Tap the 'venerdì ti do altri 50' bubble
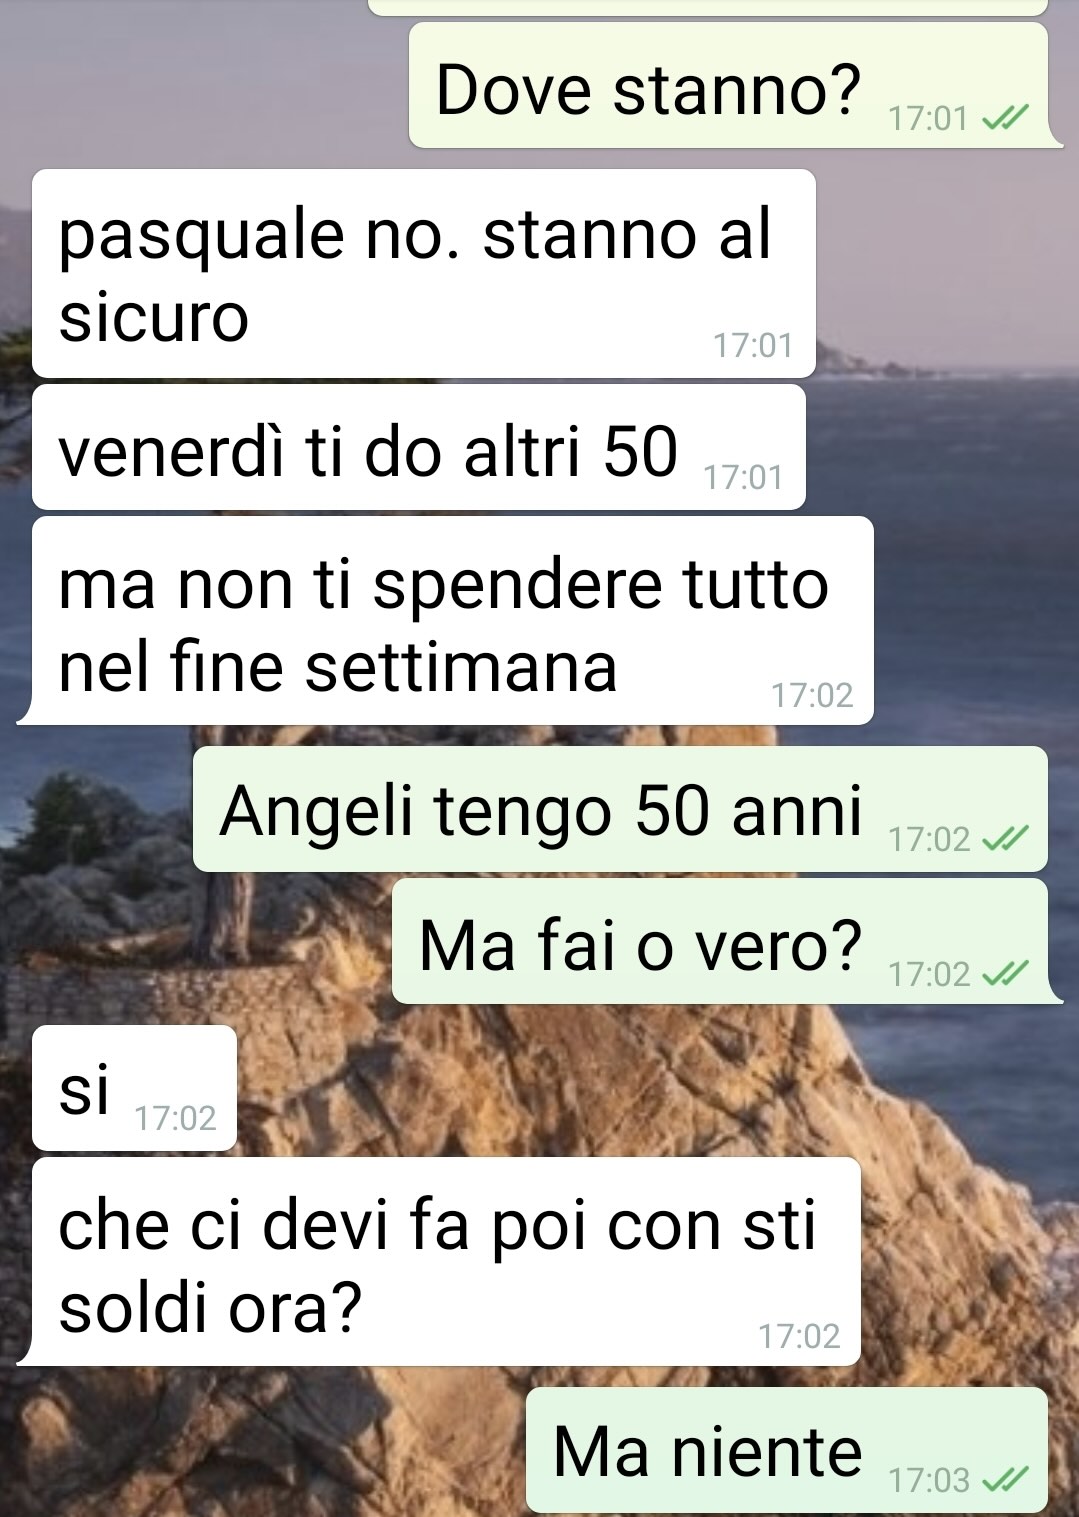 [419, 447]
